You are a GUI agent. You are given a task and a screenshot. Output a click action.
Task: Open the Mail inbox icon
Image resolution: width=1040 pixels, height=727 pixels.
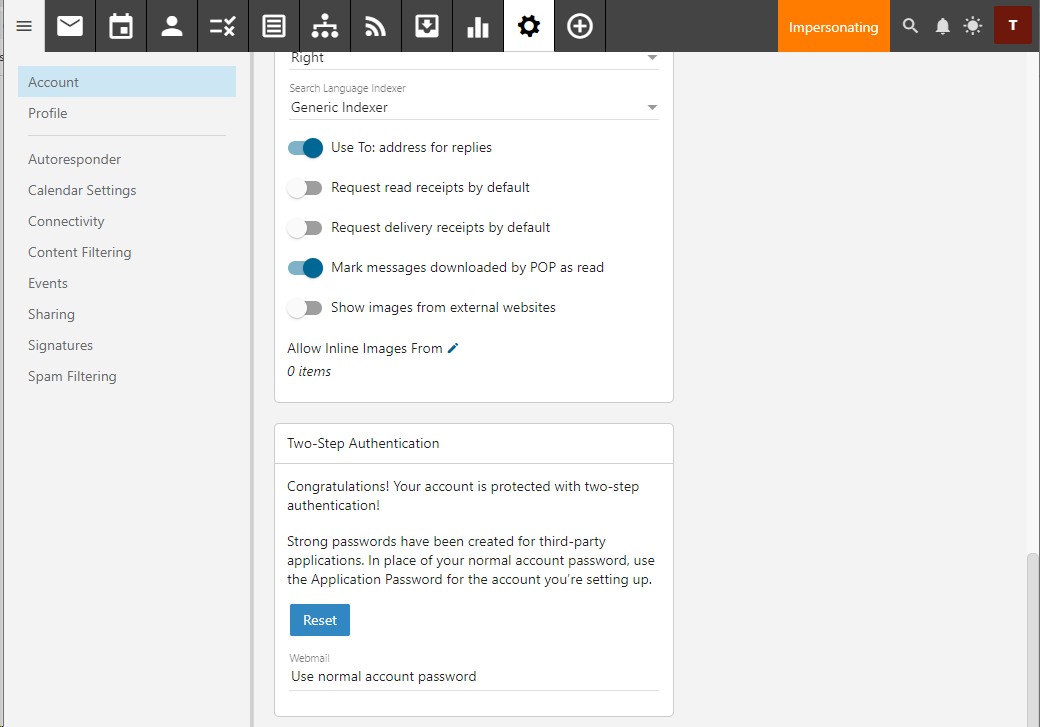click(x=70, y=26)
